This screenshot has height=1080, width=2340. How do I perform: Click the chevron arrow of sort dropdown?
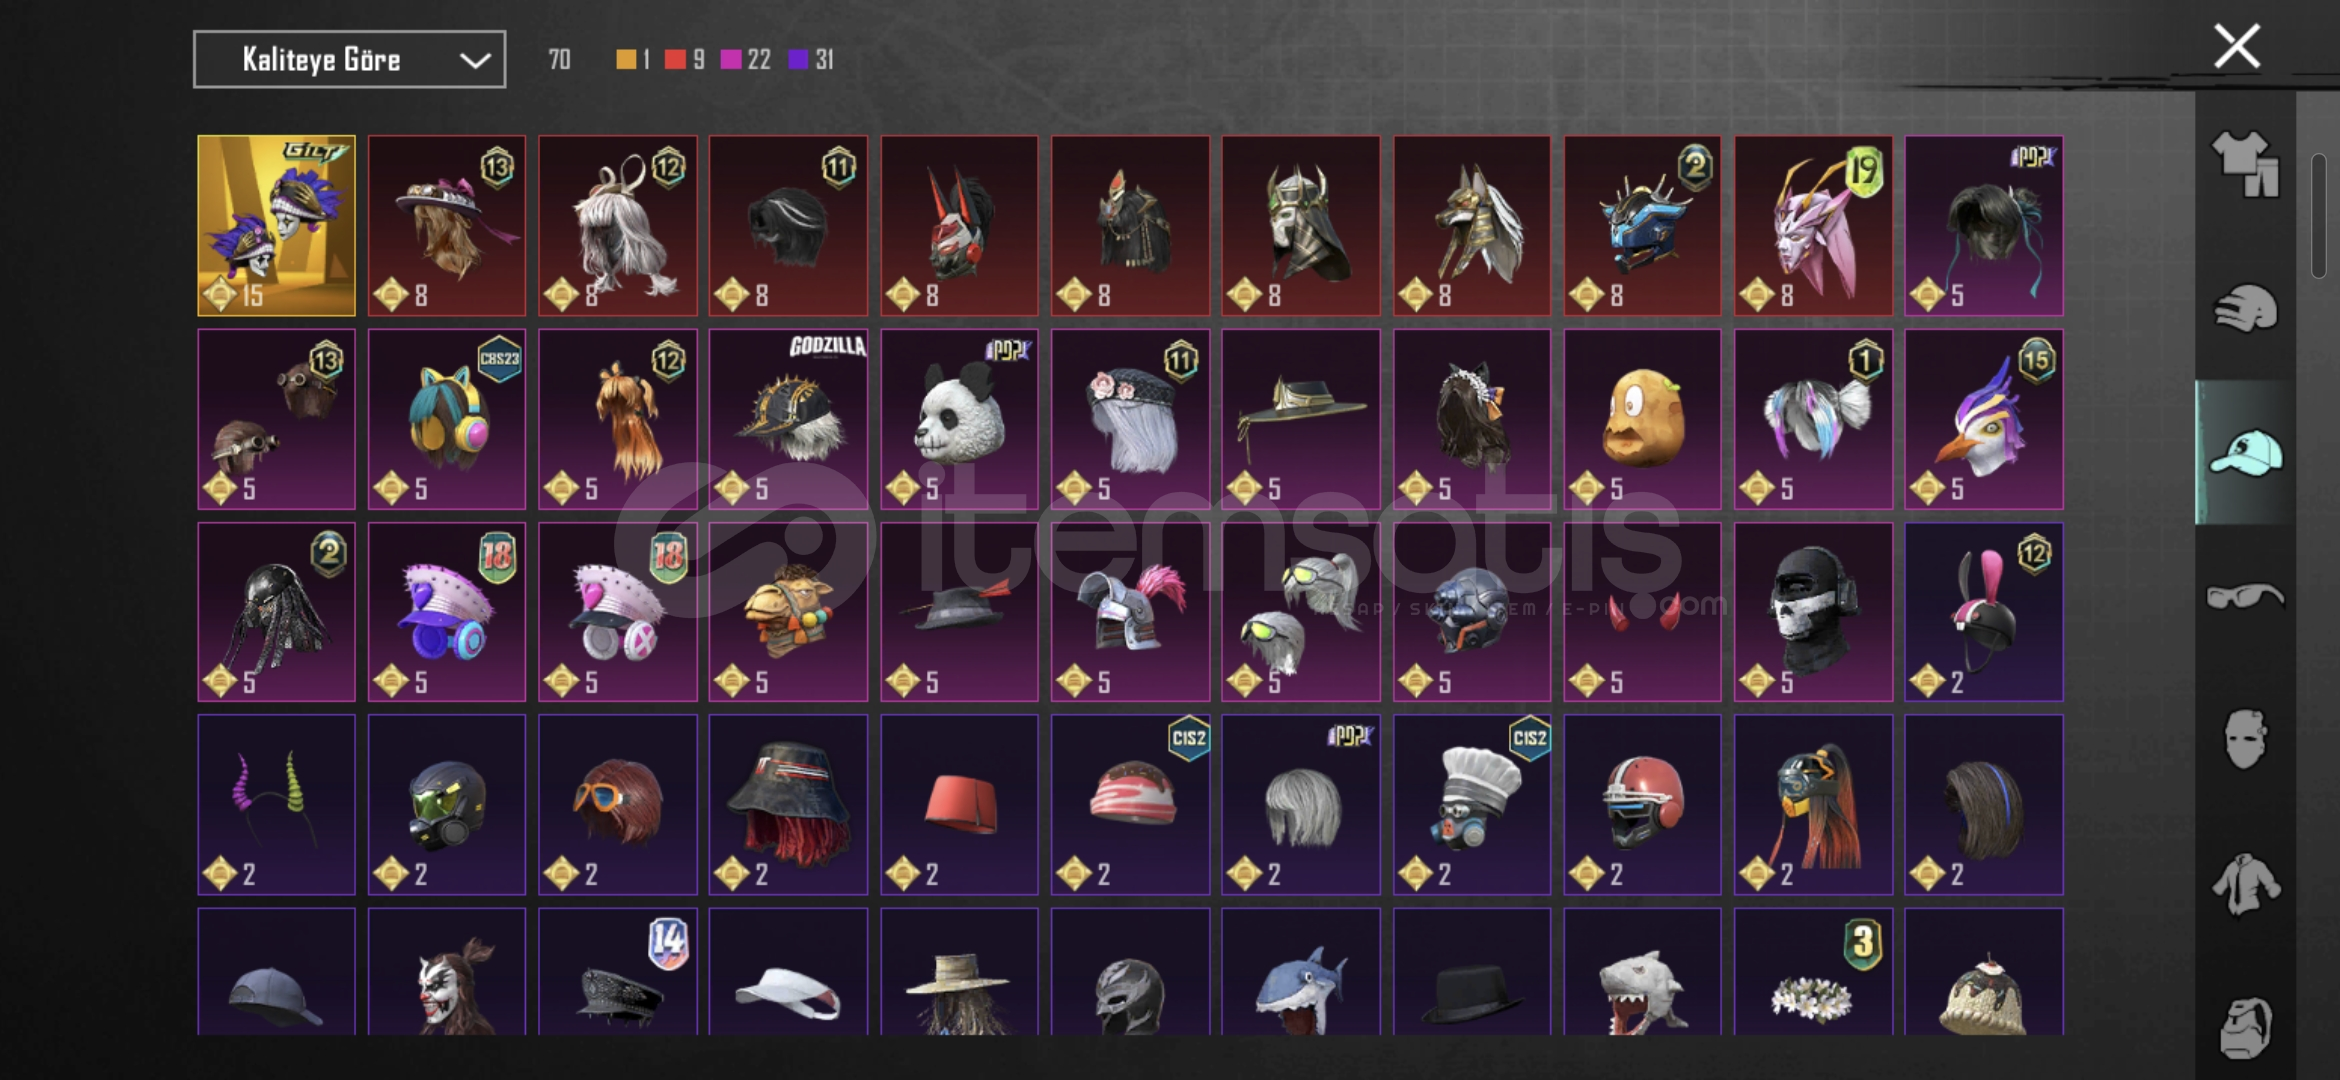tap(475, 60)
